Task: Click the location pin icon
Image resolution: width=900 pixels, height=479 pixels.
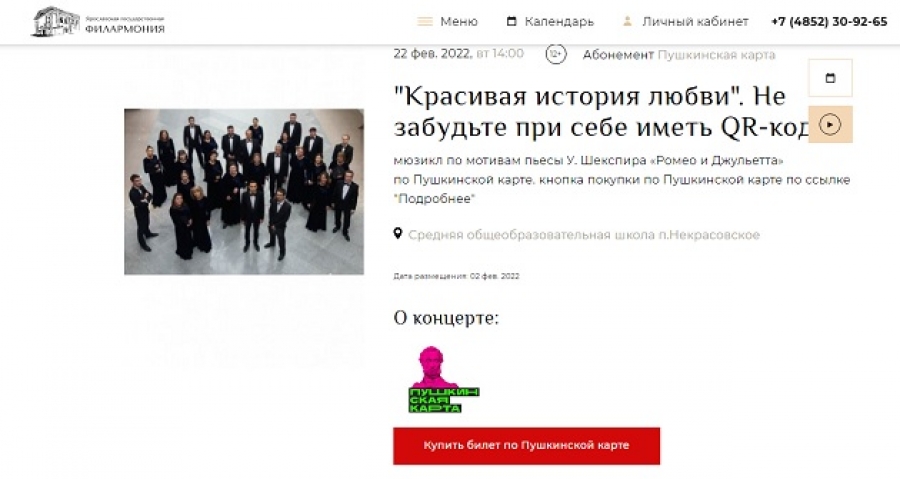Action: tap(398, 233)
